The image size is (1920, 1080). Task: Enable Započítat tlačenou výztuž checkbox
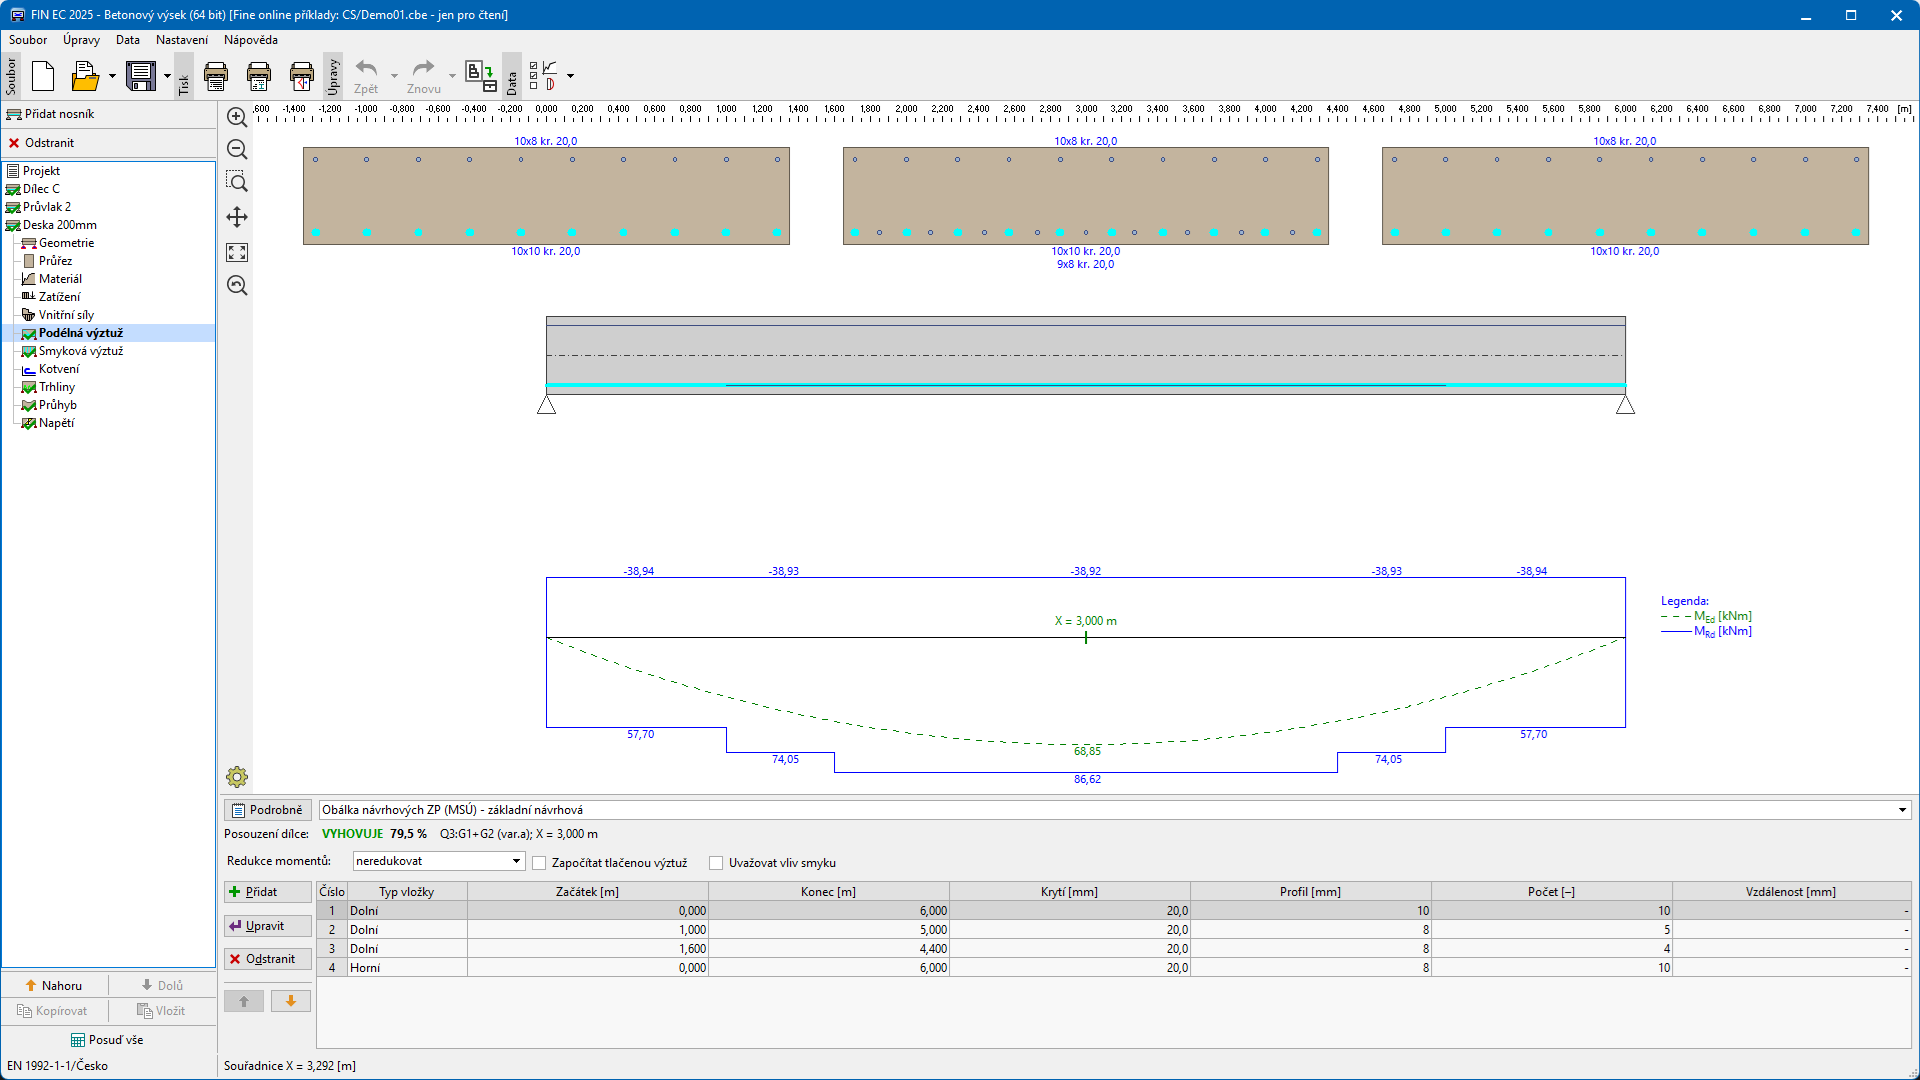point(539,863)
